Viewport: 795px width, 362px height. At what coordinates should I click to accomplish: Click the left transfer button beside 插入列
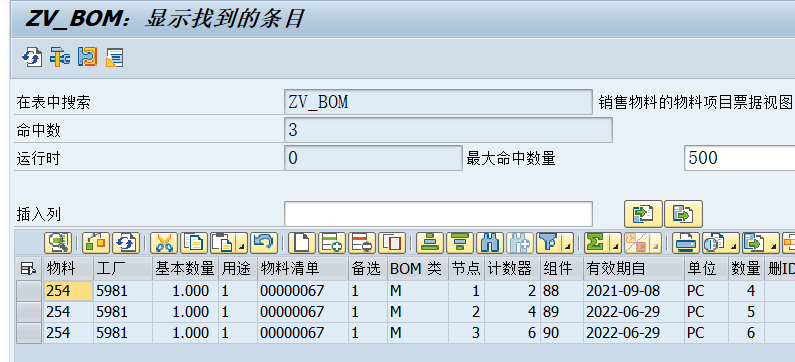click(x=643, y=214)
